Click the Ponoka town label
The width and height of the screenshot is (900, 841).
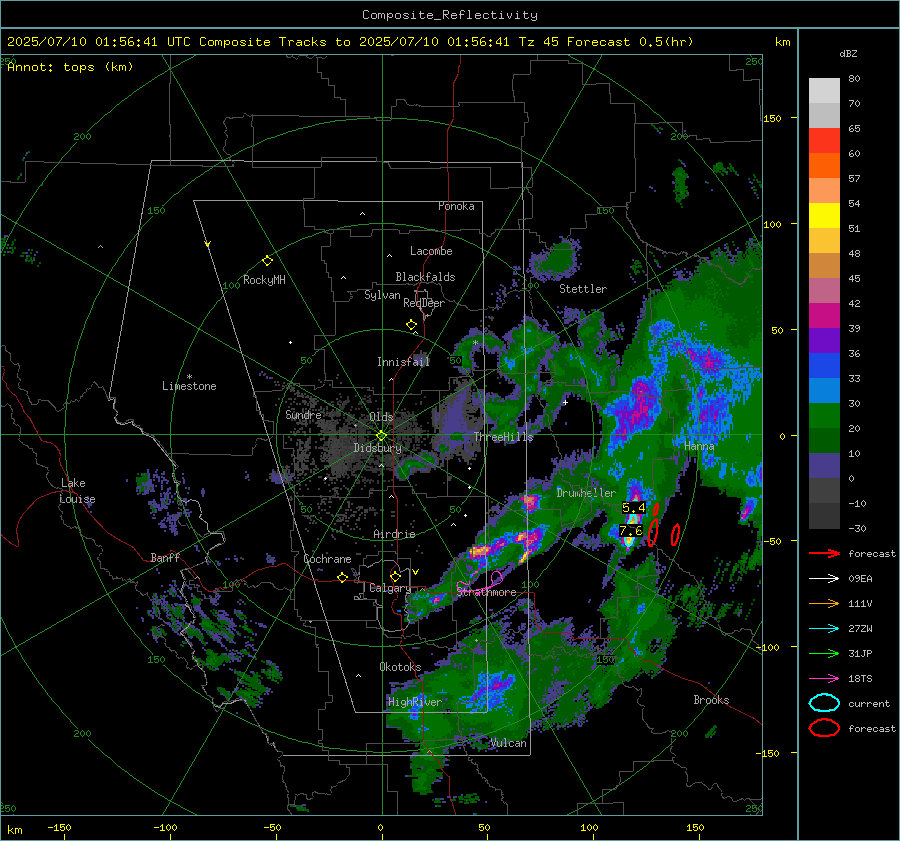[x=456, y=206]
